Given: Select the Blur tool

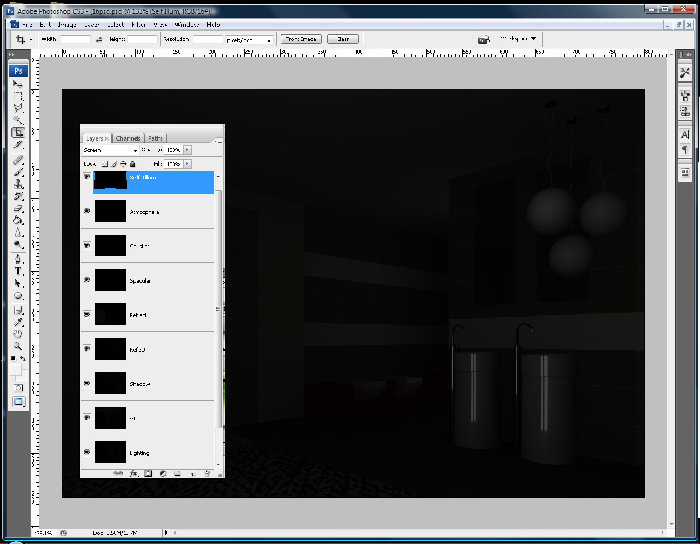Looking at the screenshot, I should click(x=18, y=232).
